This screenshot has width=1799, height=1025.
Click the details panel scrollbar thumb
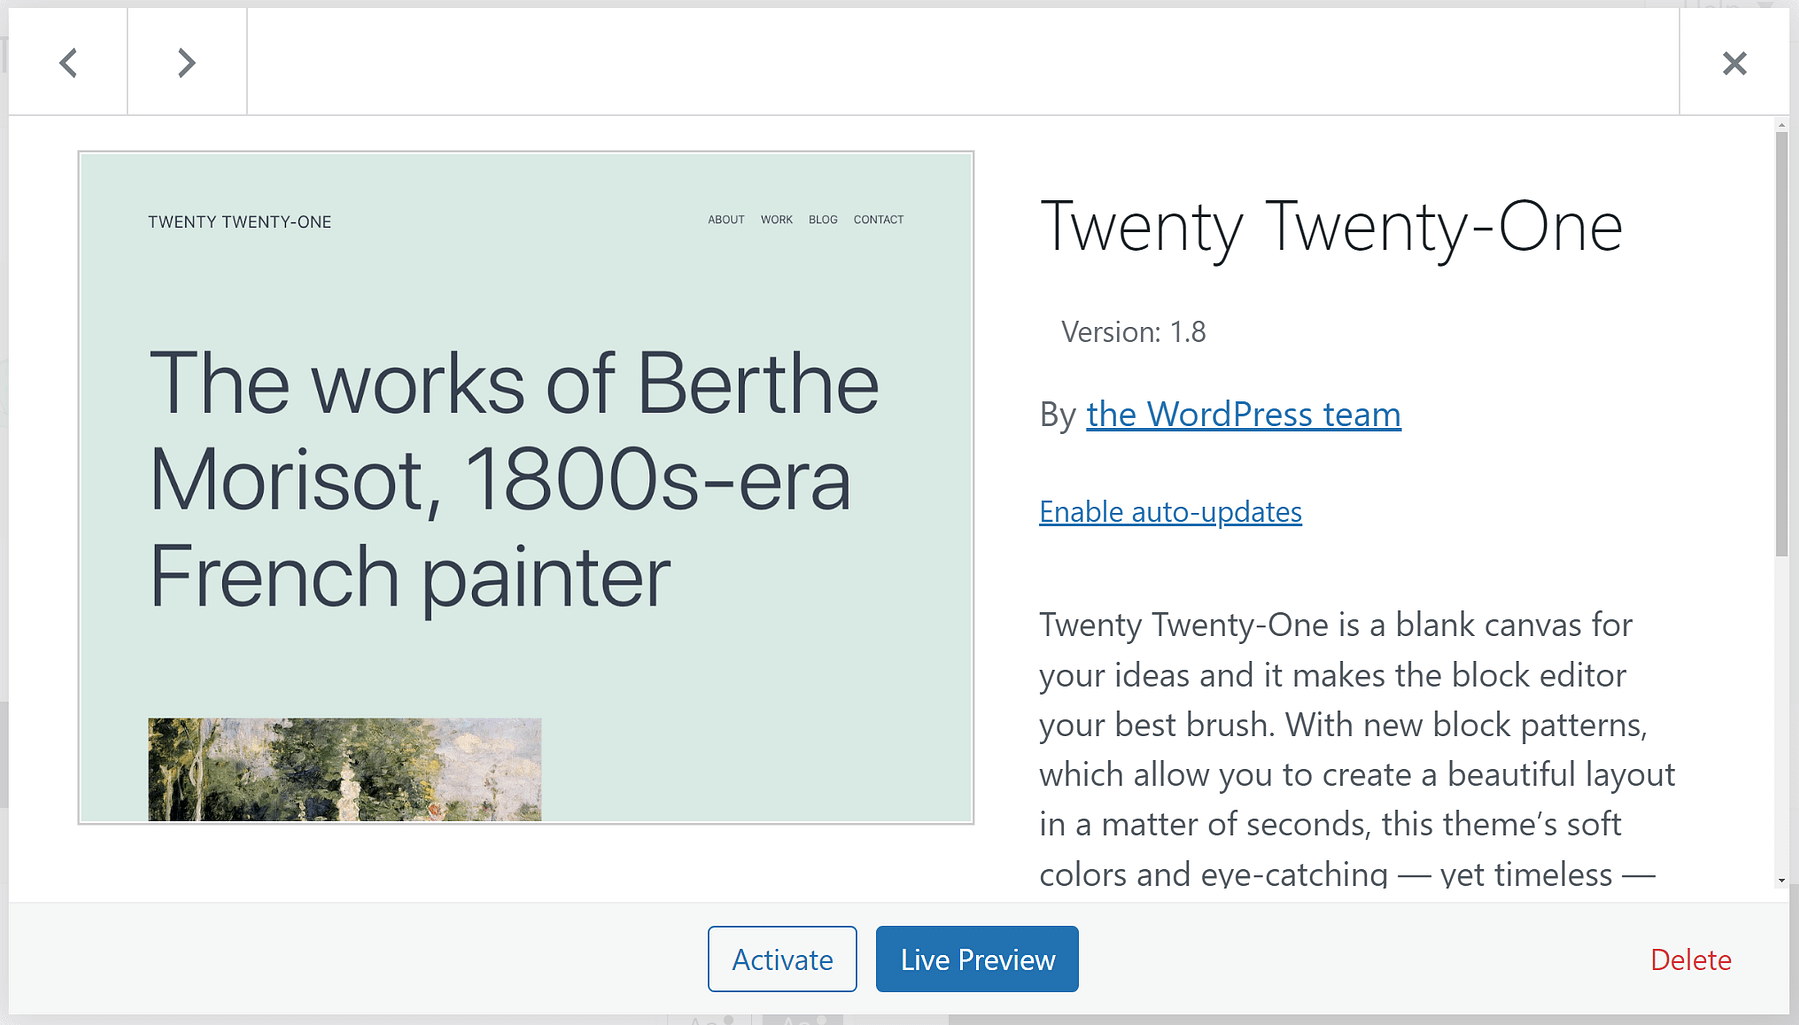pos(1781,340)
